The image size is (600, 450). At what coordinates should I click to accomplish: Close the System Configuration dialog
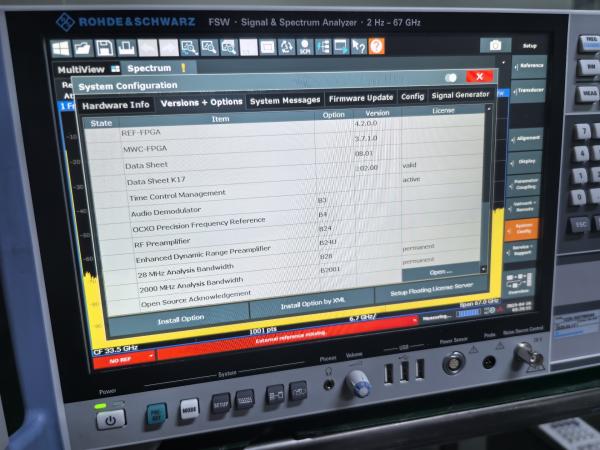[479, 76]
